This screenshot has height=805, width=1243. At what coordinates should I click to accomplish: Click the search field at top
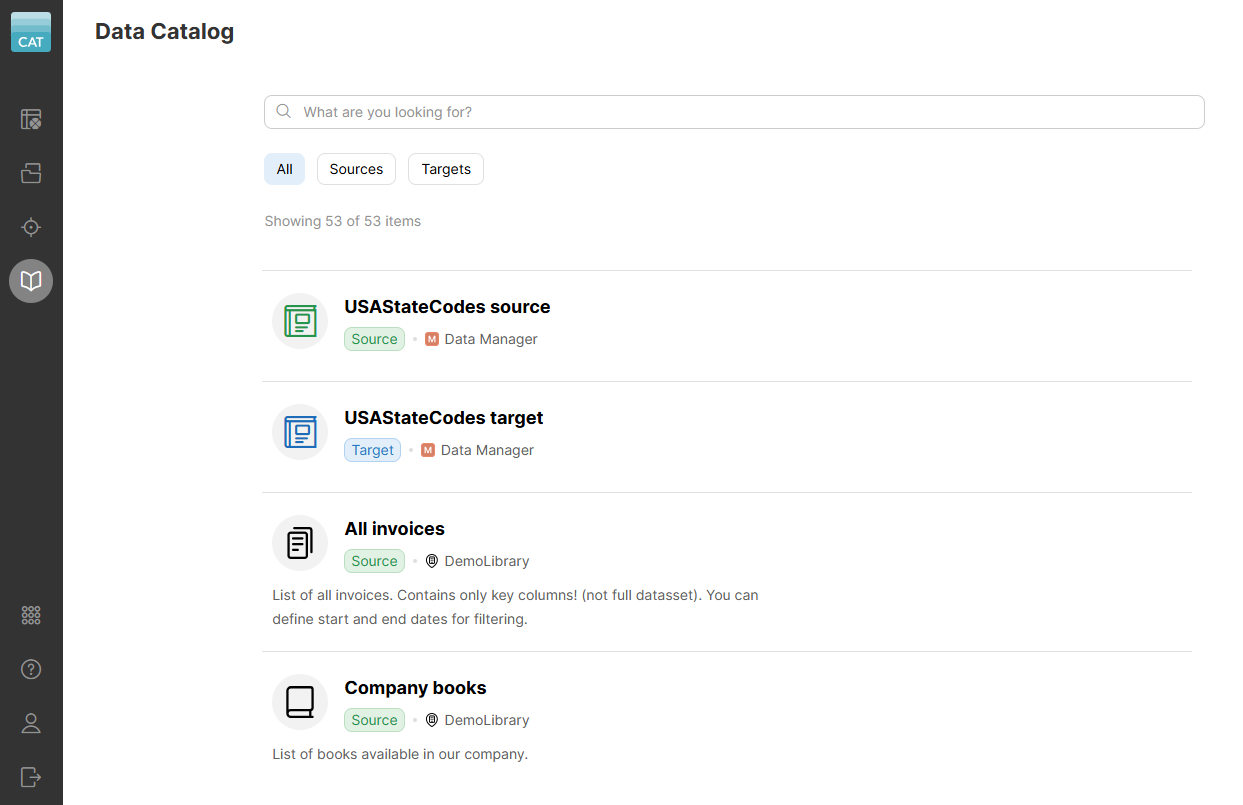point(733,112)
